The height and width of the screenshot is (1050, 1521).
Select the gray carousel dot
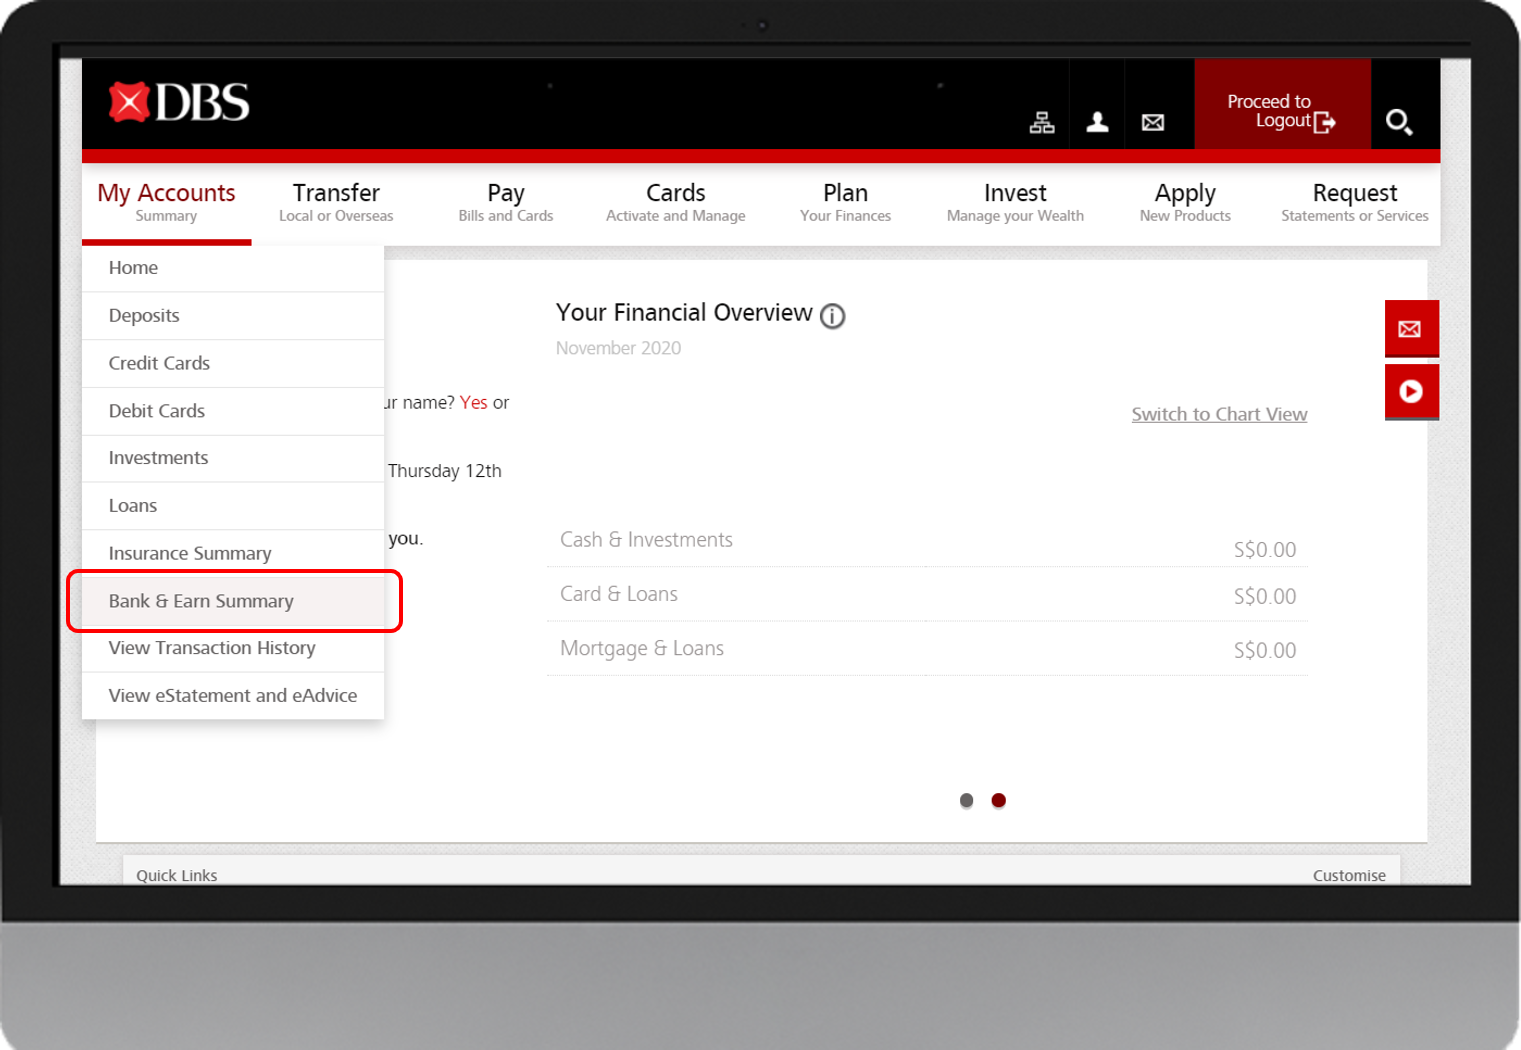tap(966, 800)
